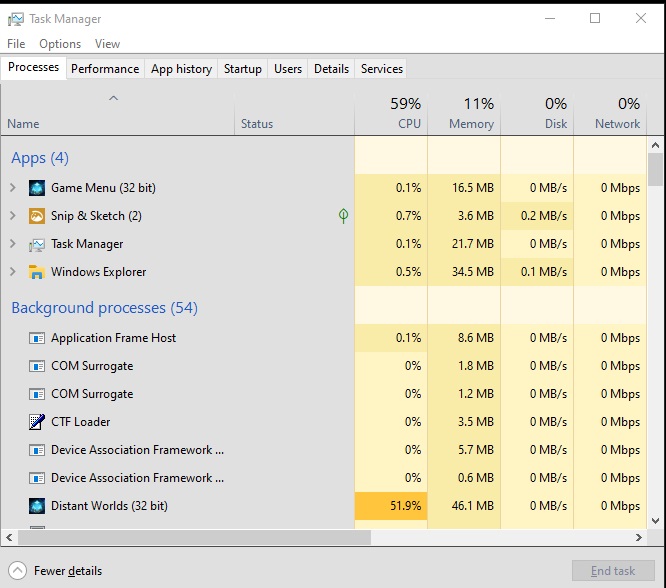Click the Snip & Sketch icon
Screen dimensions: 666x588
pos(37,216)
